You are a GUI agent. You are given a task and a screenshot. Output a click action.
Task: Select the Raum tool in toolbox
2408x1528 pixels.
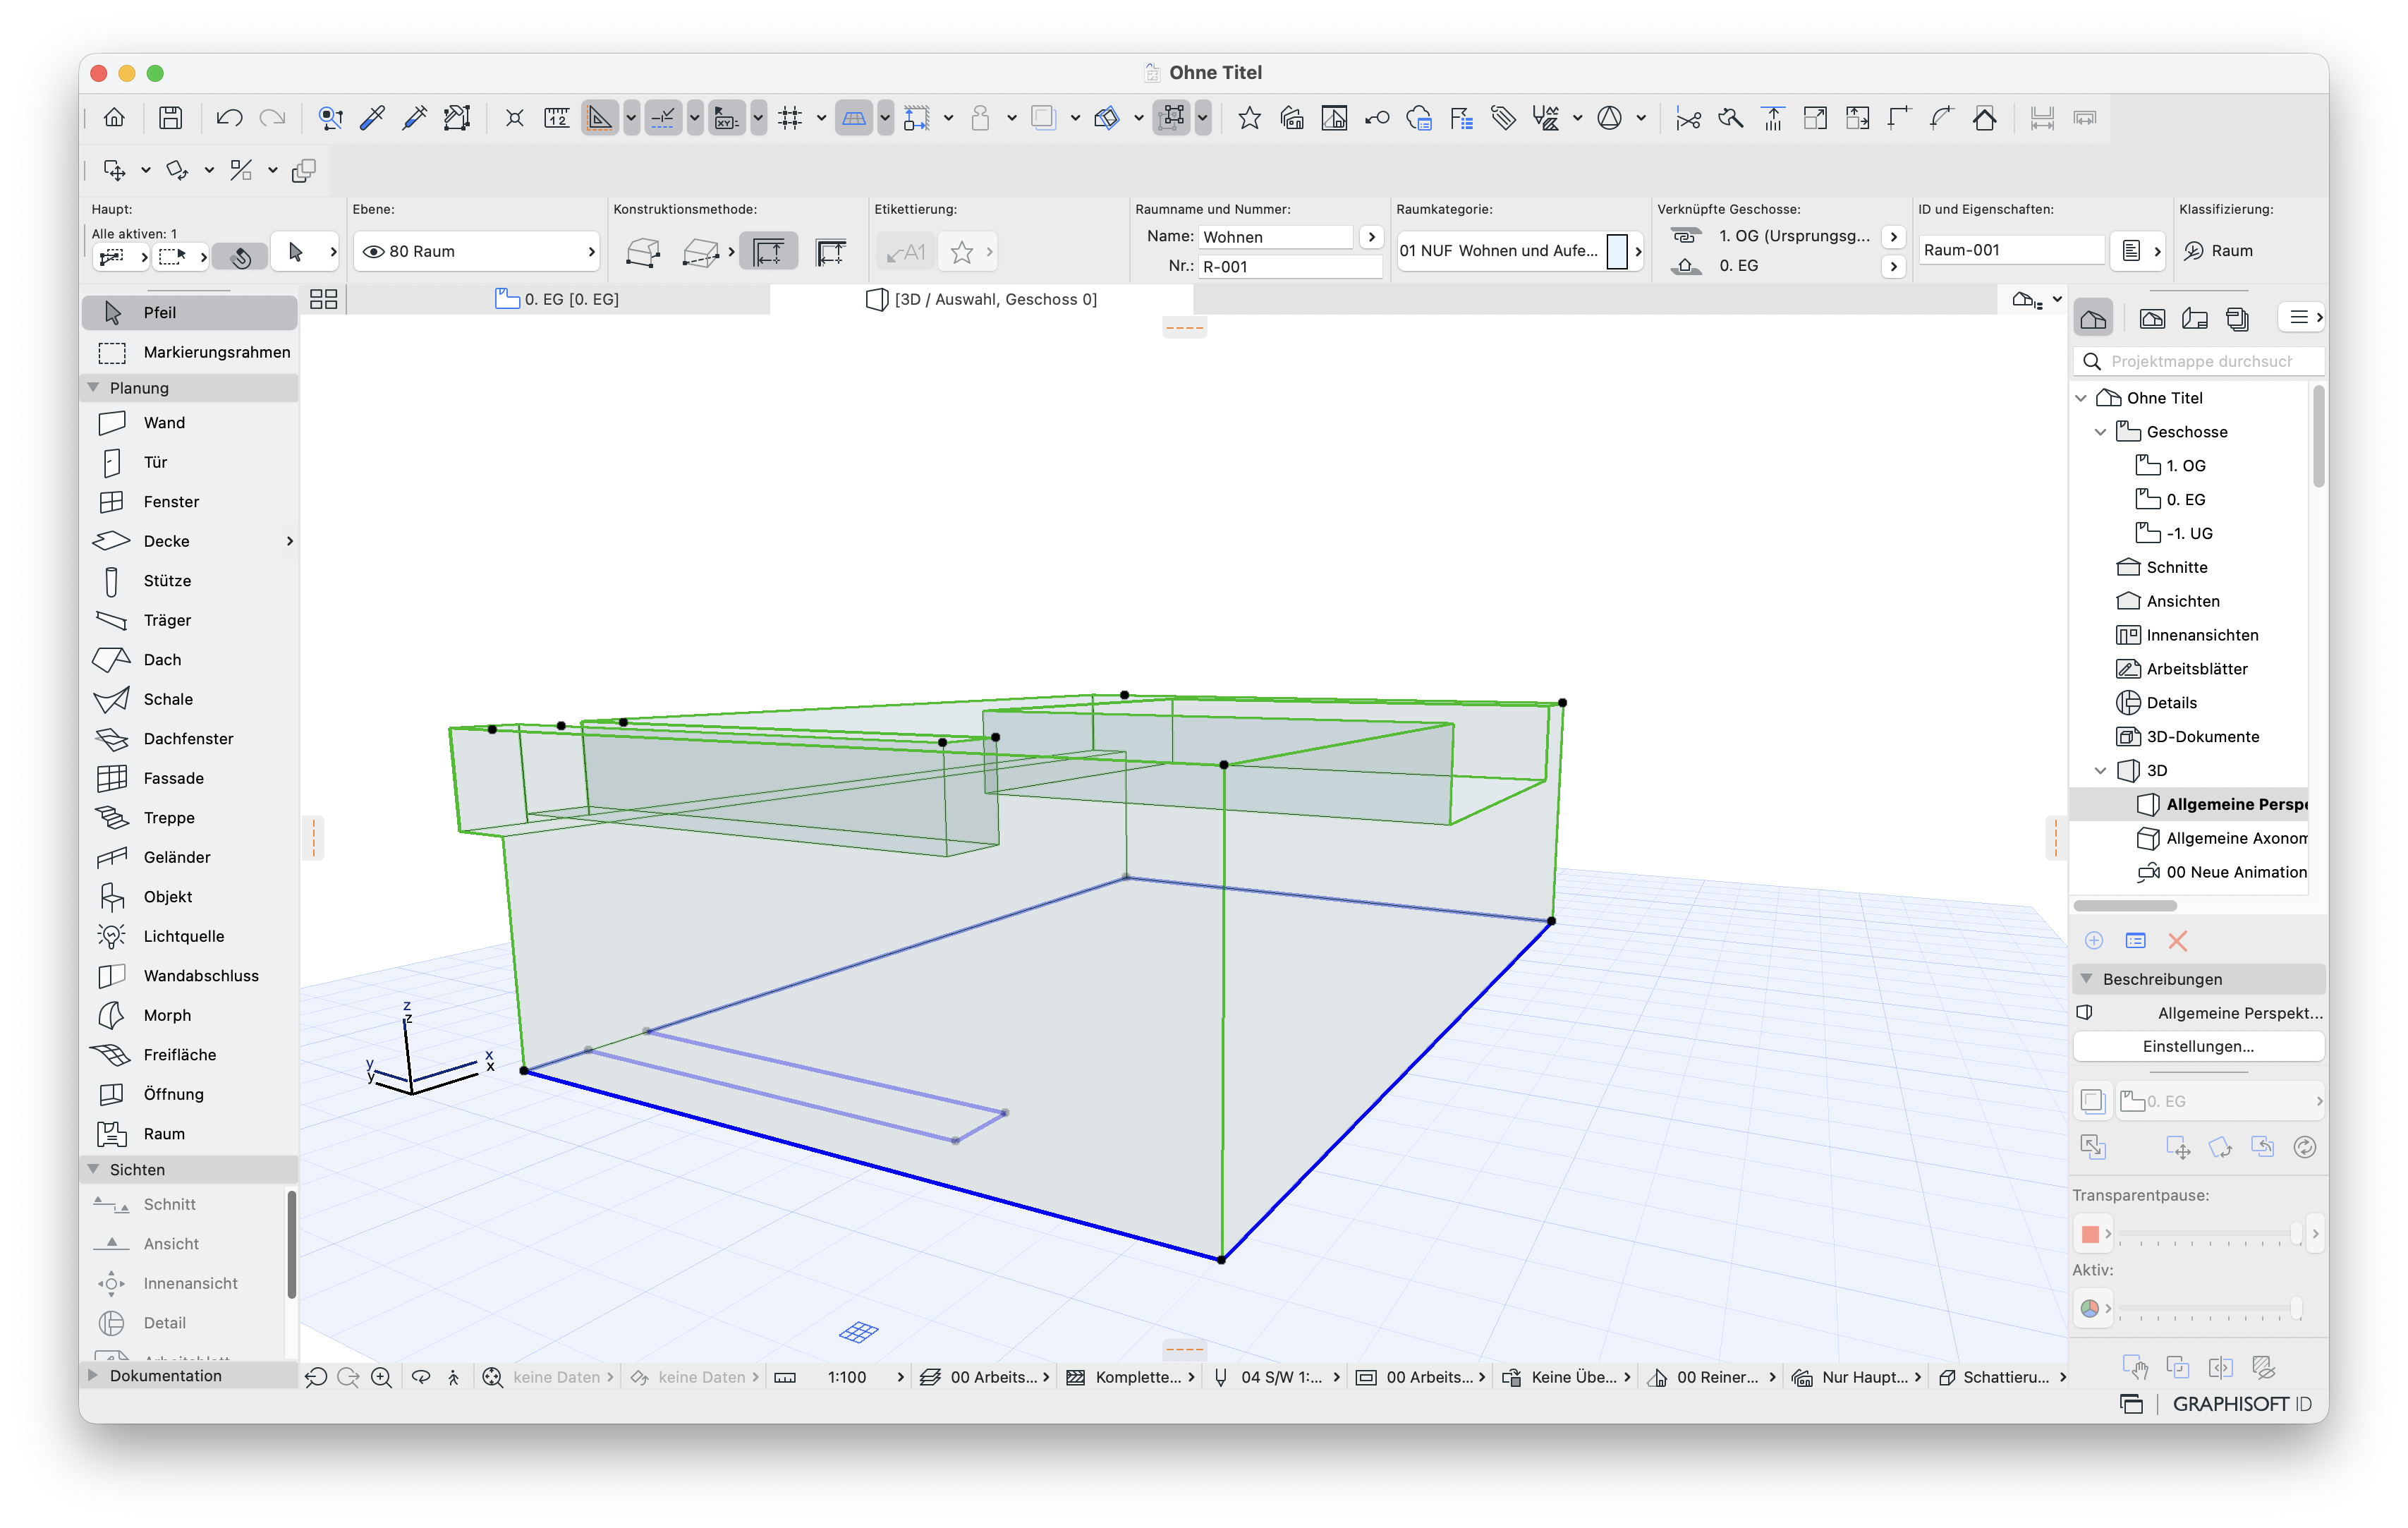pos(189,1134)
